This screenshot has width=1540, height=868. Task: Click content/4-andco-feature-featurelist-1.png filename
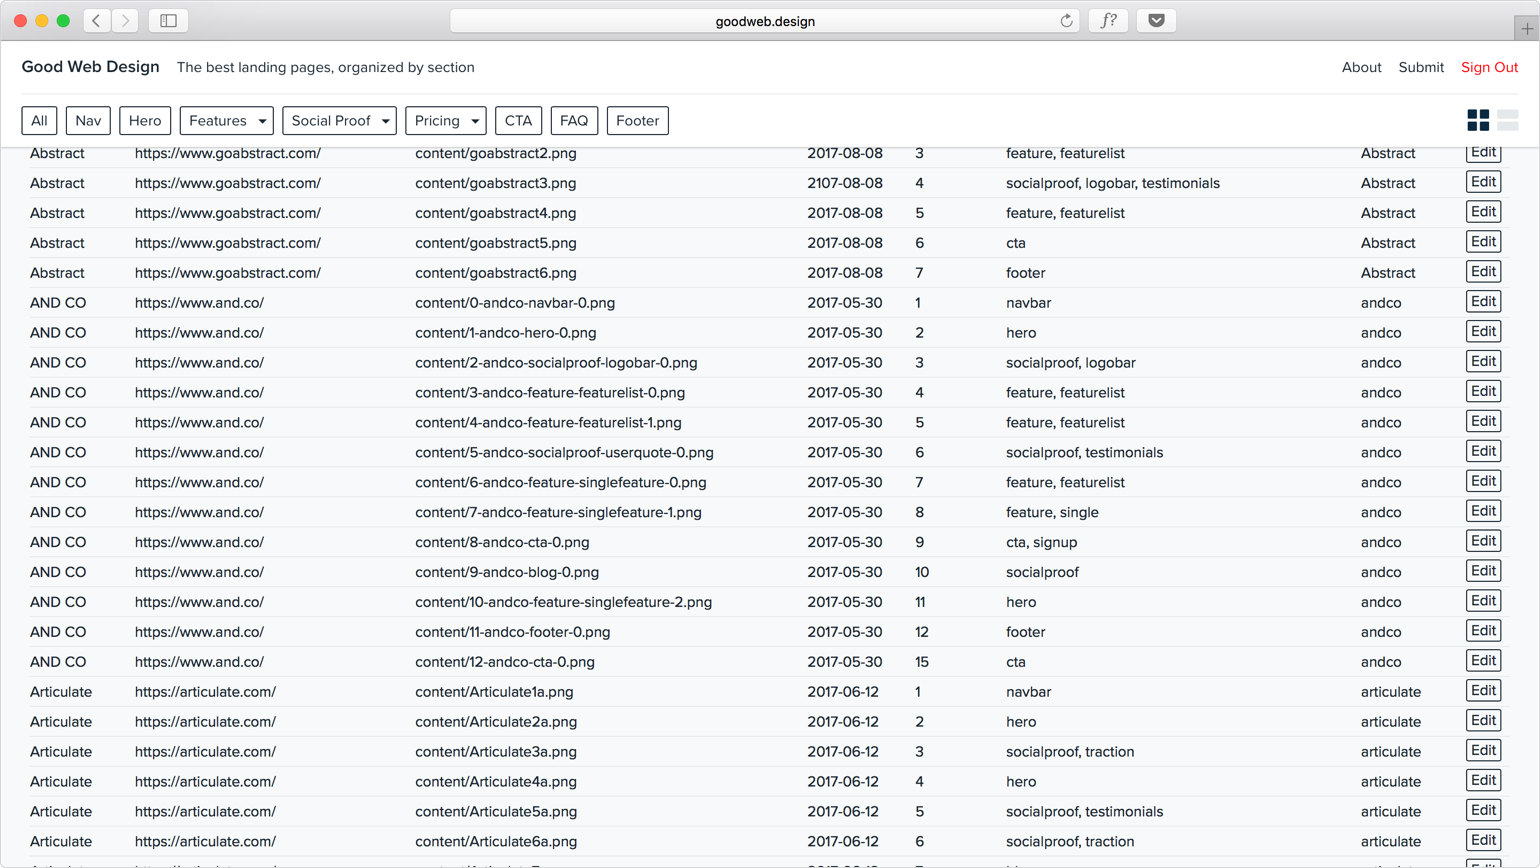pyautogui.click(x=548, y=423)
